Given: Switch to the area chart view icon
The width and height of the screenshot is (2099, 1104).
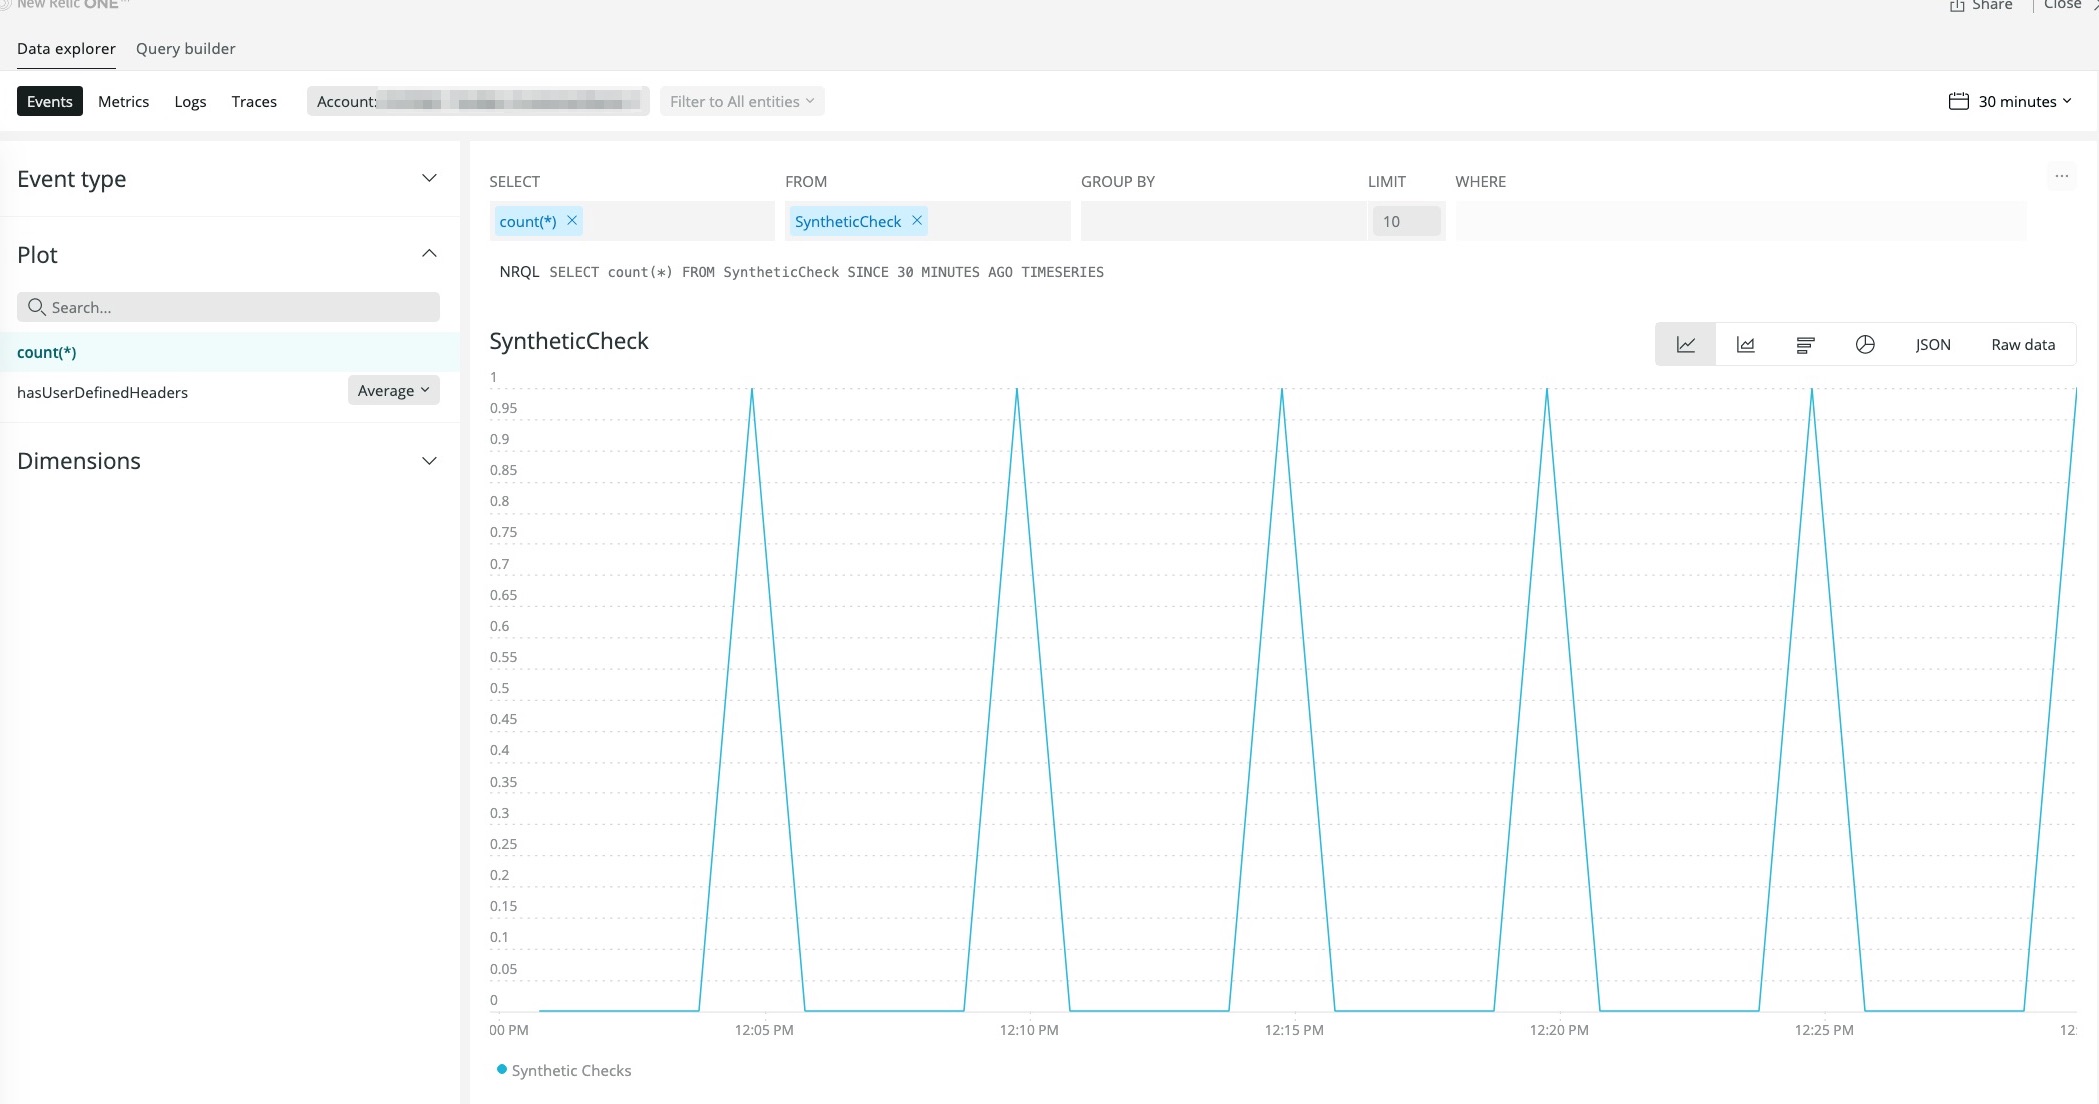Looking at the screenshot, I should tap(1746, 344).
